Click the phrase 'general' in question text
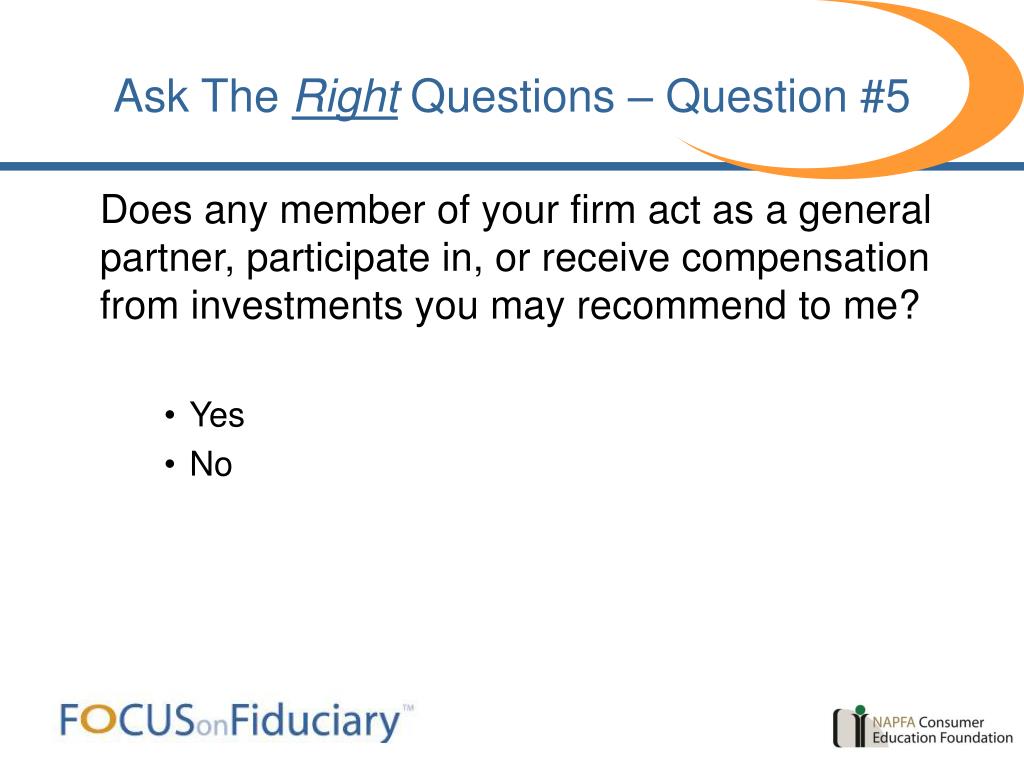The image size is (1024, 768). click(865, 211)
